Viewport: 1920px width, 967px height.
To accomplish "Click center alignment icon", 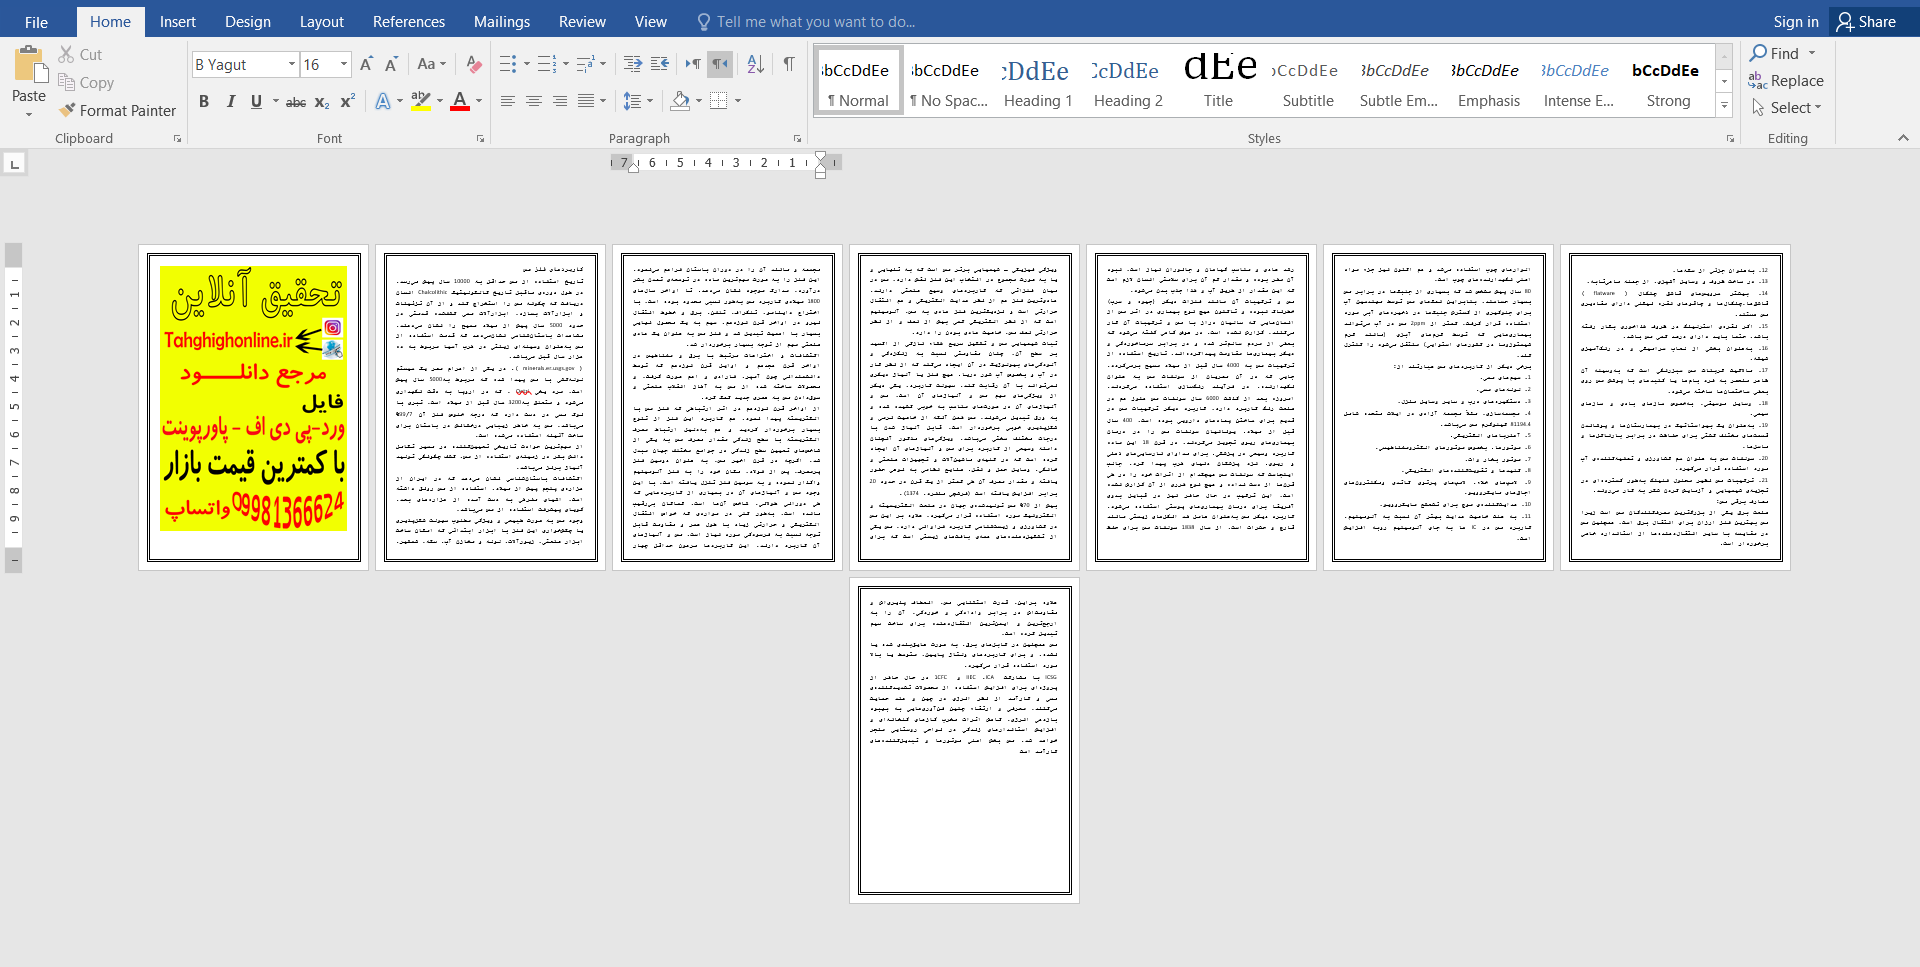I will [x=534, y=101].
